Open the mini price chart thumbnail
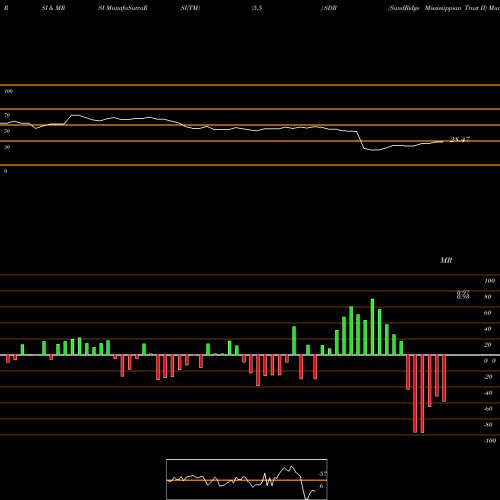Image resolution: width=500 pixels, height=500 pixels. (x=247, y=479)
